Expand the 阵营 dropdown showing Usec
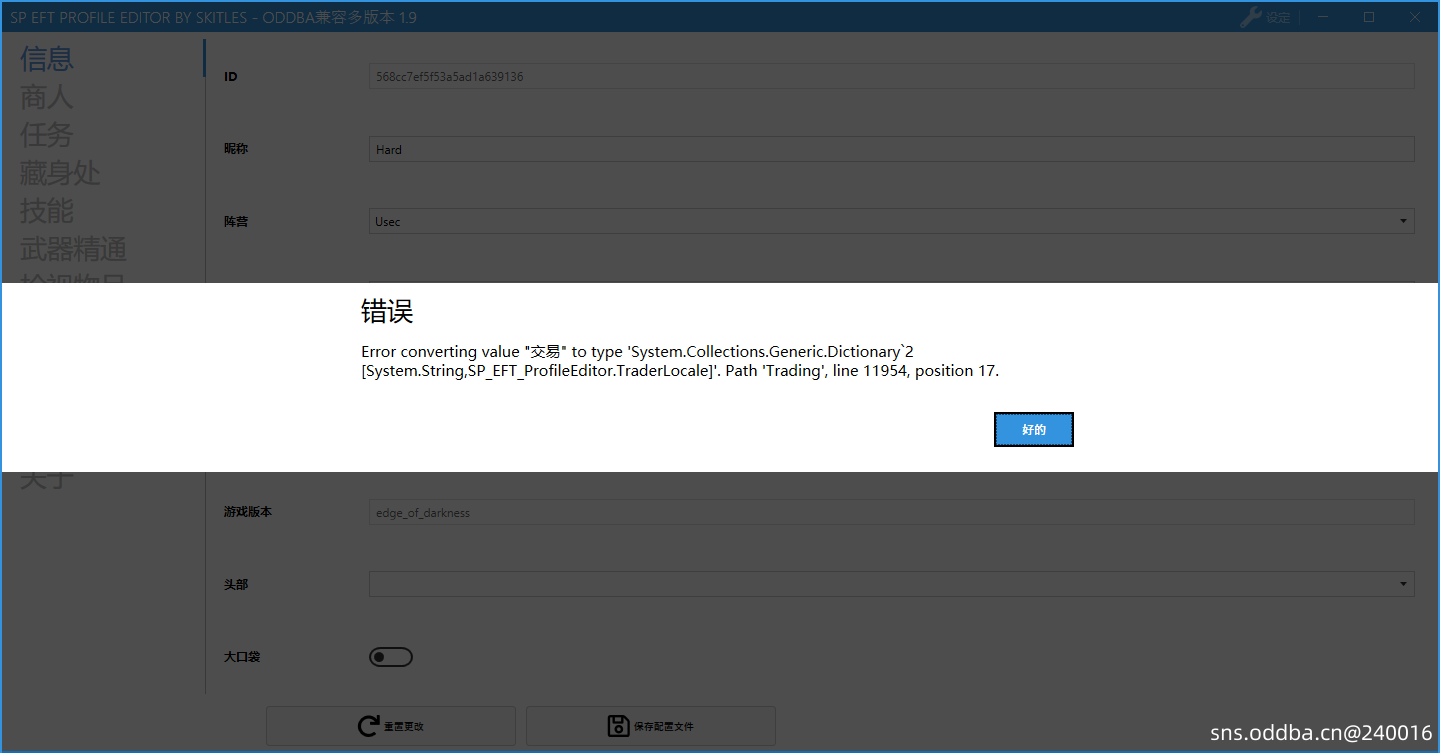This screenshot has width=1440, height=753. pos(891,221)
